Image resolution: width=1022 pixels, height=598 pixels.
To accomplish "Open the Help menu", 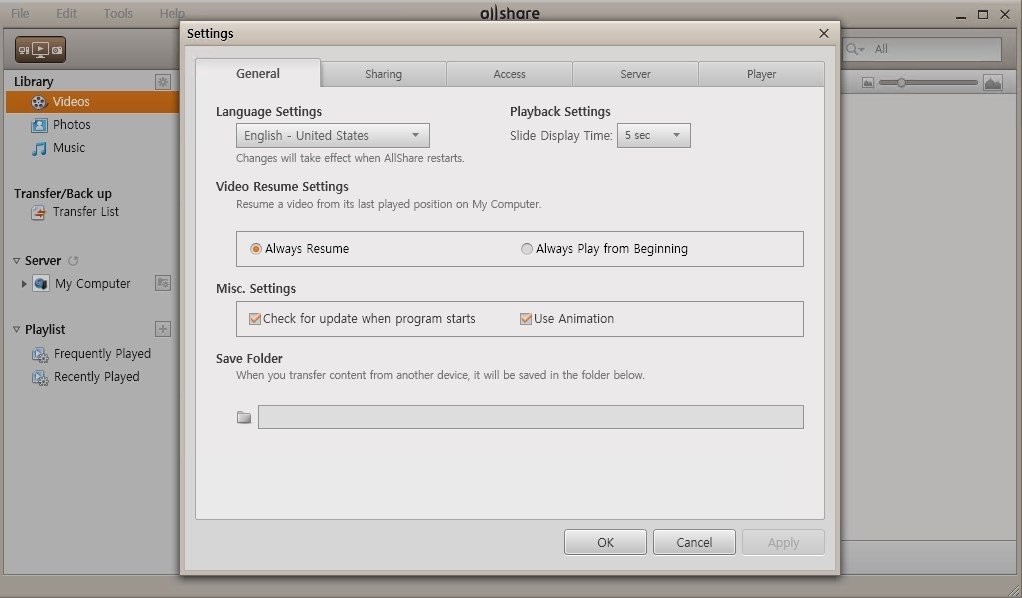I will [172, 13].
